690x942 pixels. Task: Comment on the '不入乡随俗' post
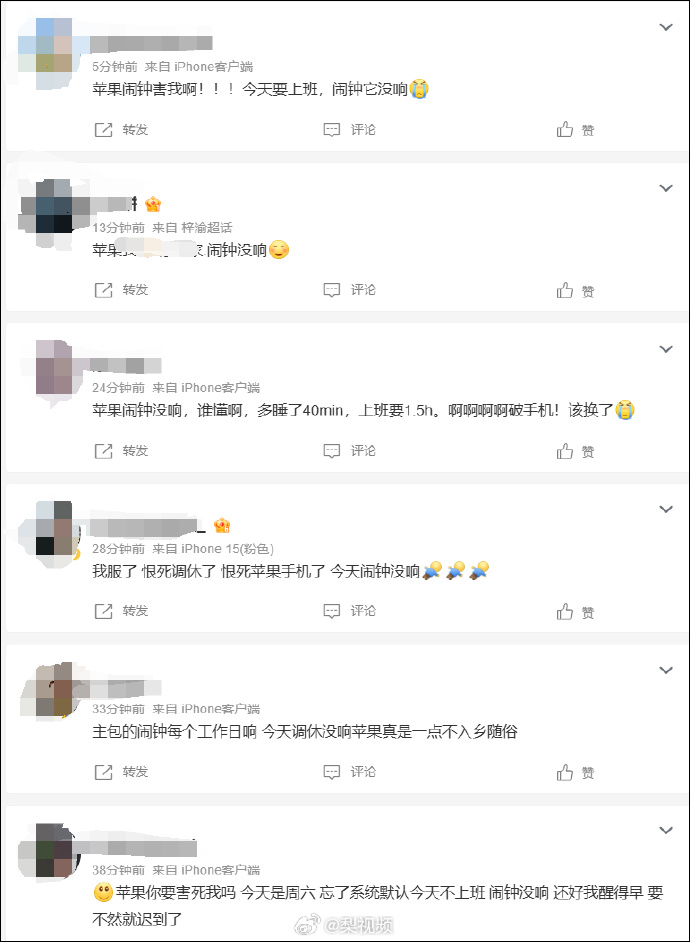click(350, 771)
